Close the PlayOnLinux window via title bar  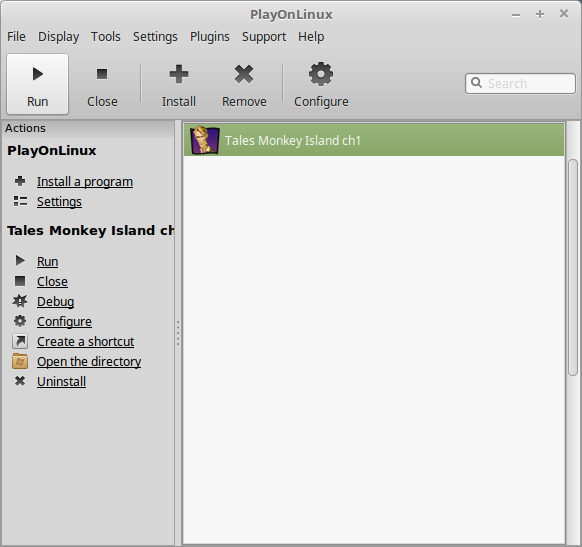pos(564,14)
